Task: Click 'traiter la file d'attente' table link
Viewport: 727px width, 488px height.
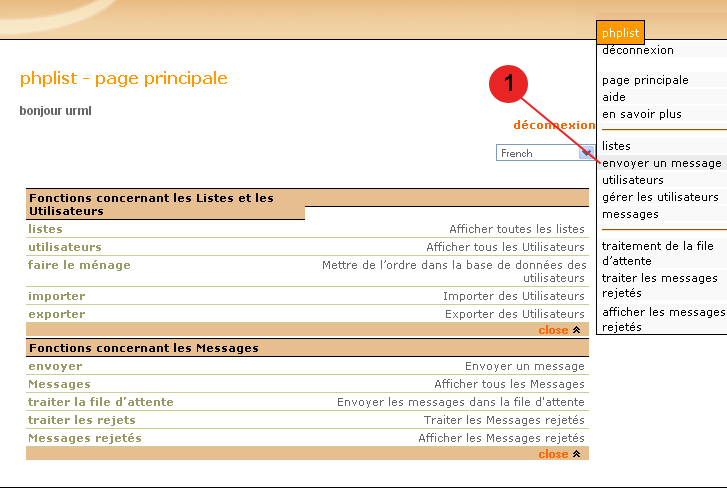Action: [x=100, y=402]
